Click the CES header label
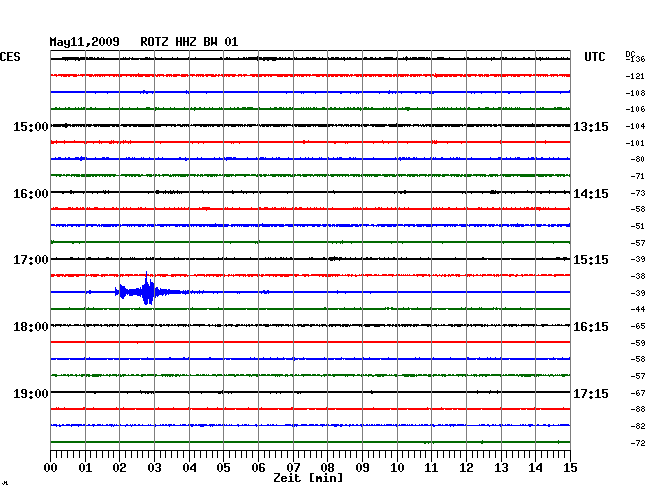This screenshot has width=650, height=494. [10, 57]
